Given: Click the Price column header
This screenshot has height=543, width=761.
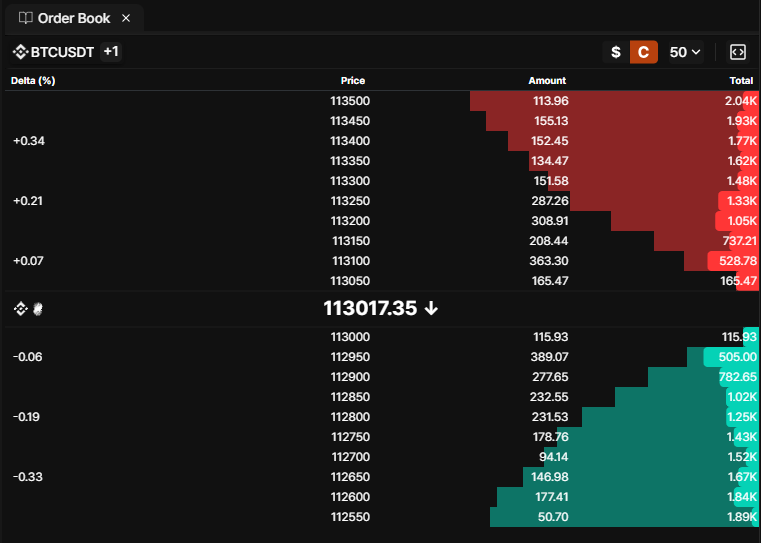Looking at the screenshot, I should [x=352, y=81].
